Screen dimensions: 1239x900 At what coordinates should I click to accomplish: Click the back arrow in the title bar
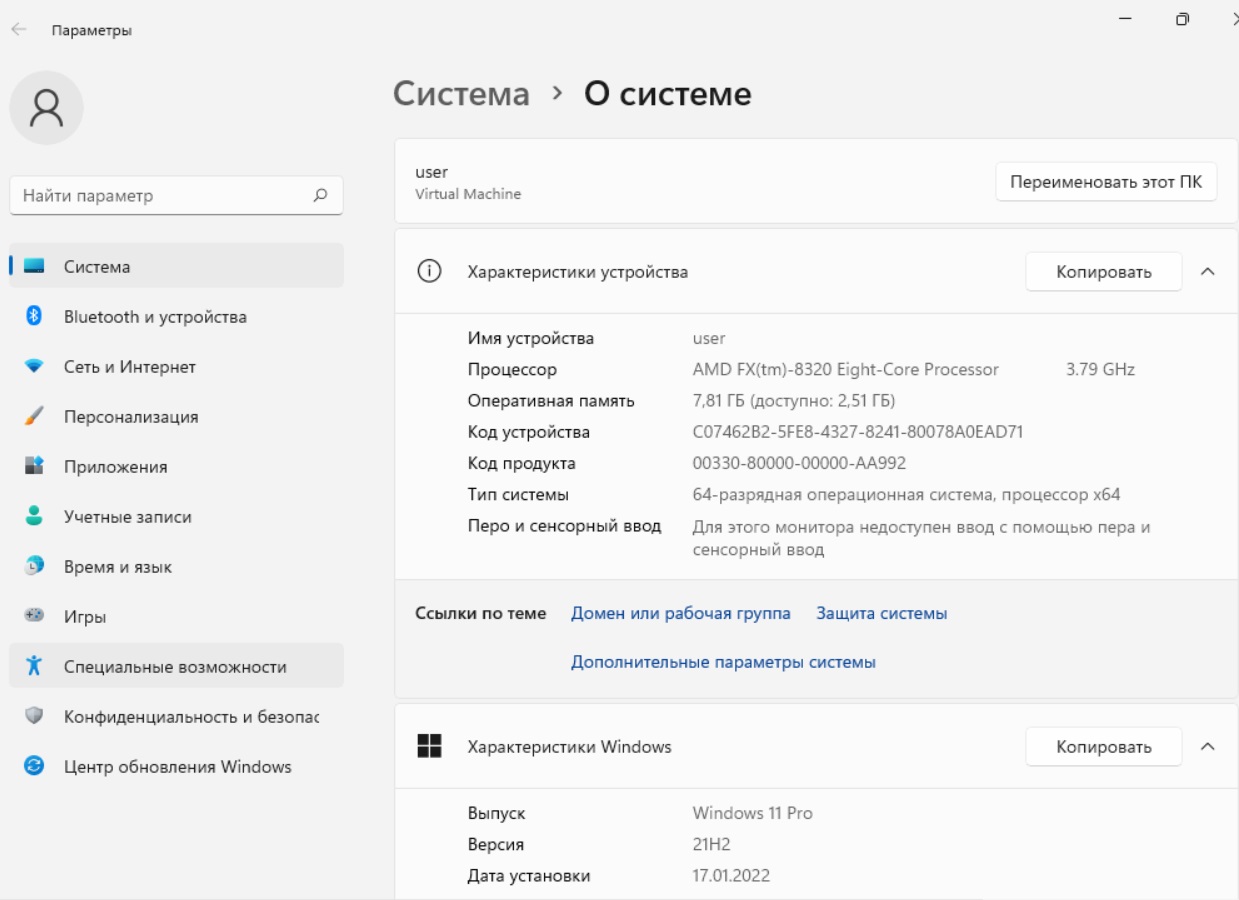[19, 30]
